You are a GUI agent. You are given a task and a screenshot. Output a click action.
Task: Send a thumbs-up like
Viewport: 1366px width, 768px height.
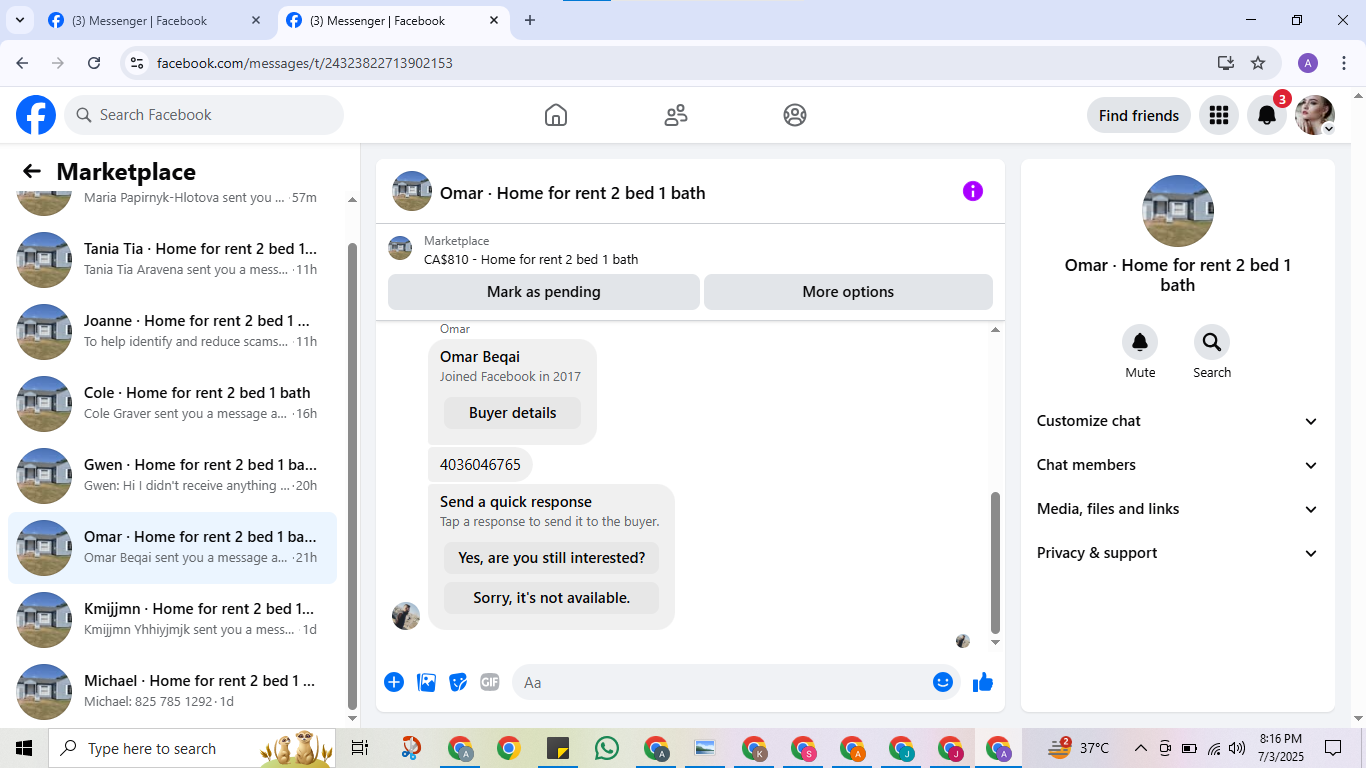[x=983, y=682]
